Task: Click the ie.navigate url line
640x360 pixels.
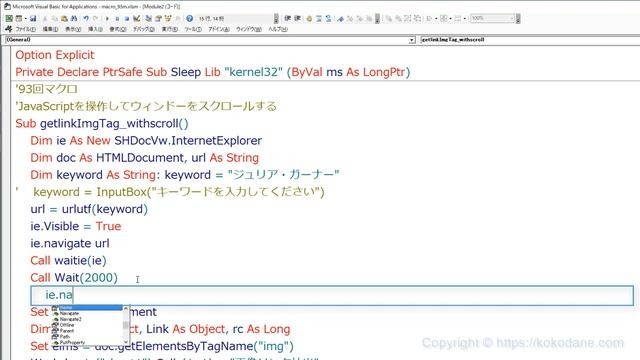Action: 70,243
